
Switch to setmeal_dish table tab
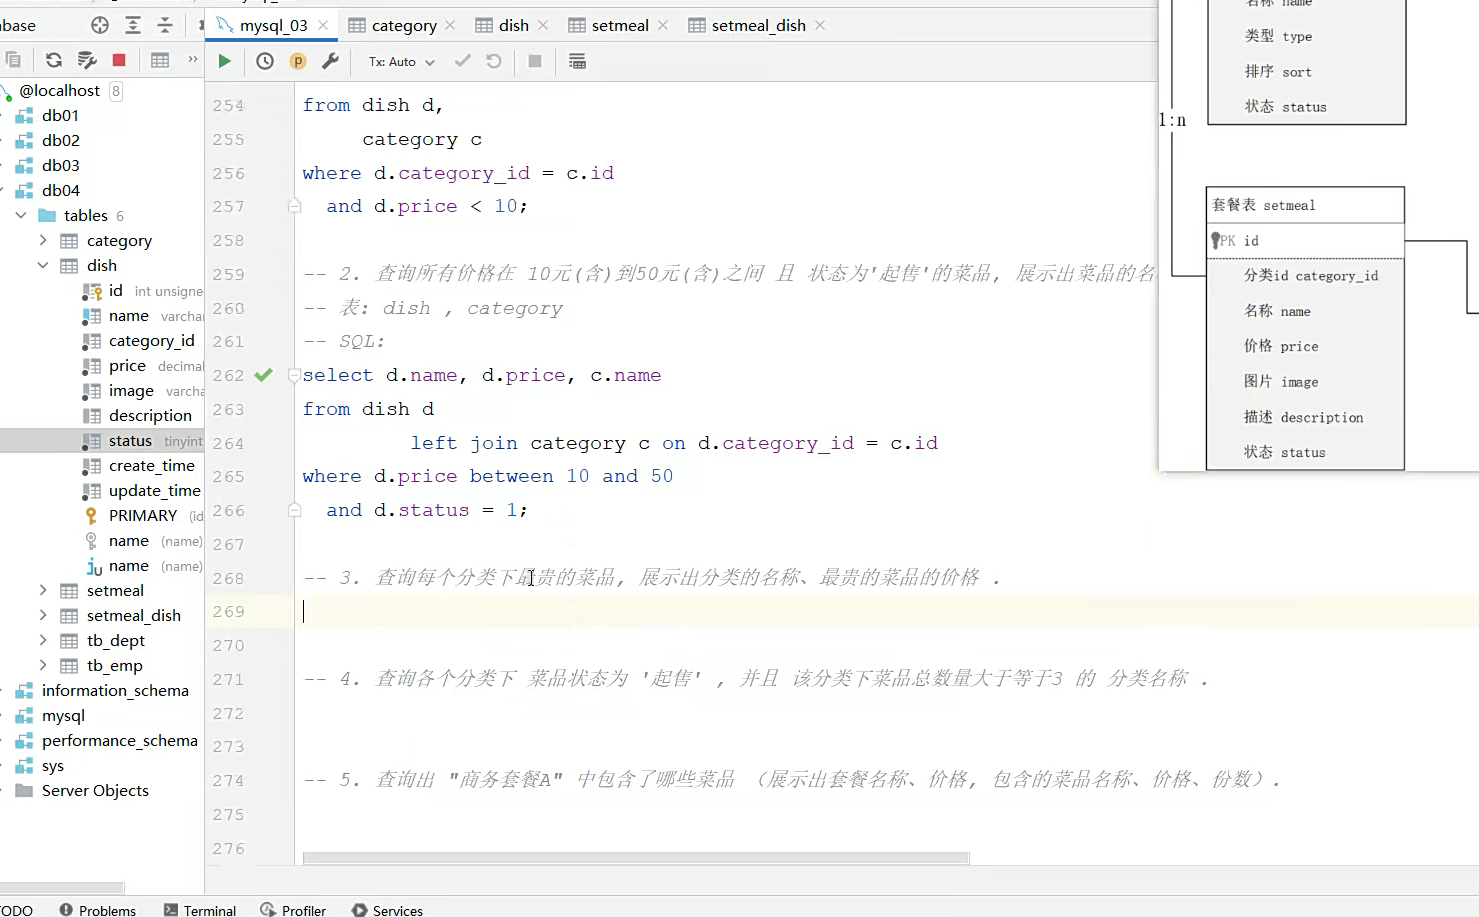pyautogui.click(x=759, y=25)
